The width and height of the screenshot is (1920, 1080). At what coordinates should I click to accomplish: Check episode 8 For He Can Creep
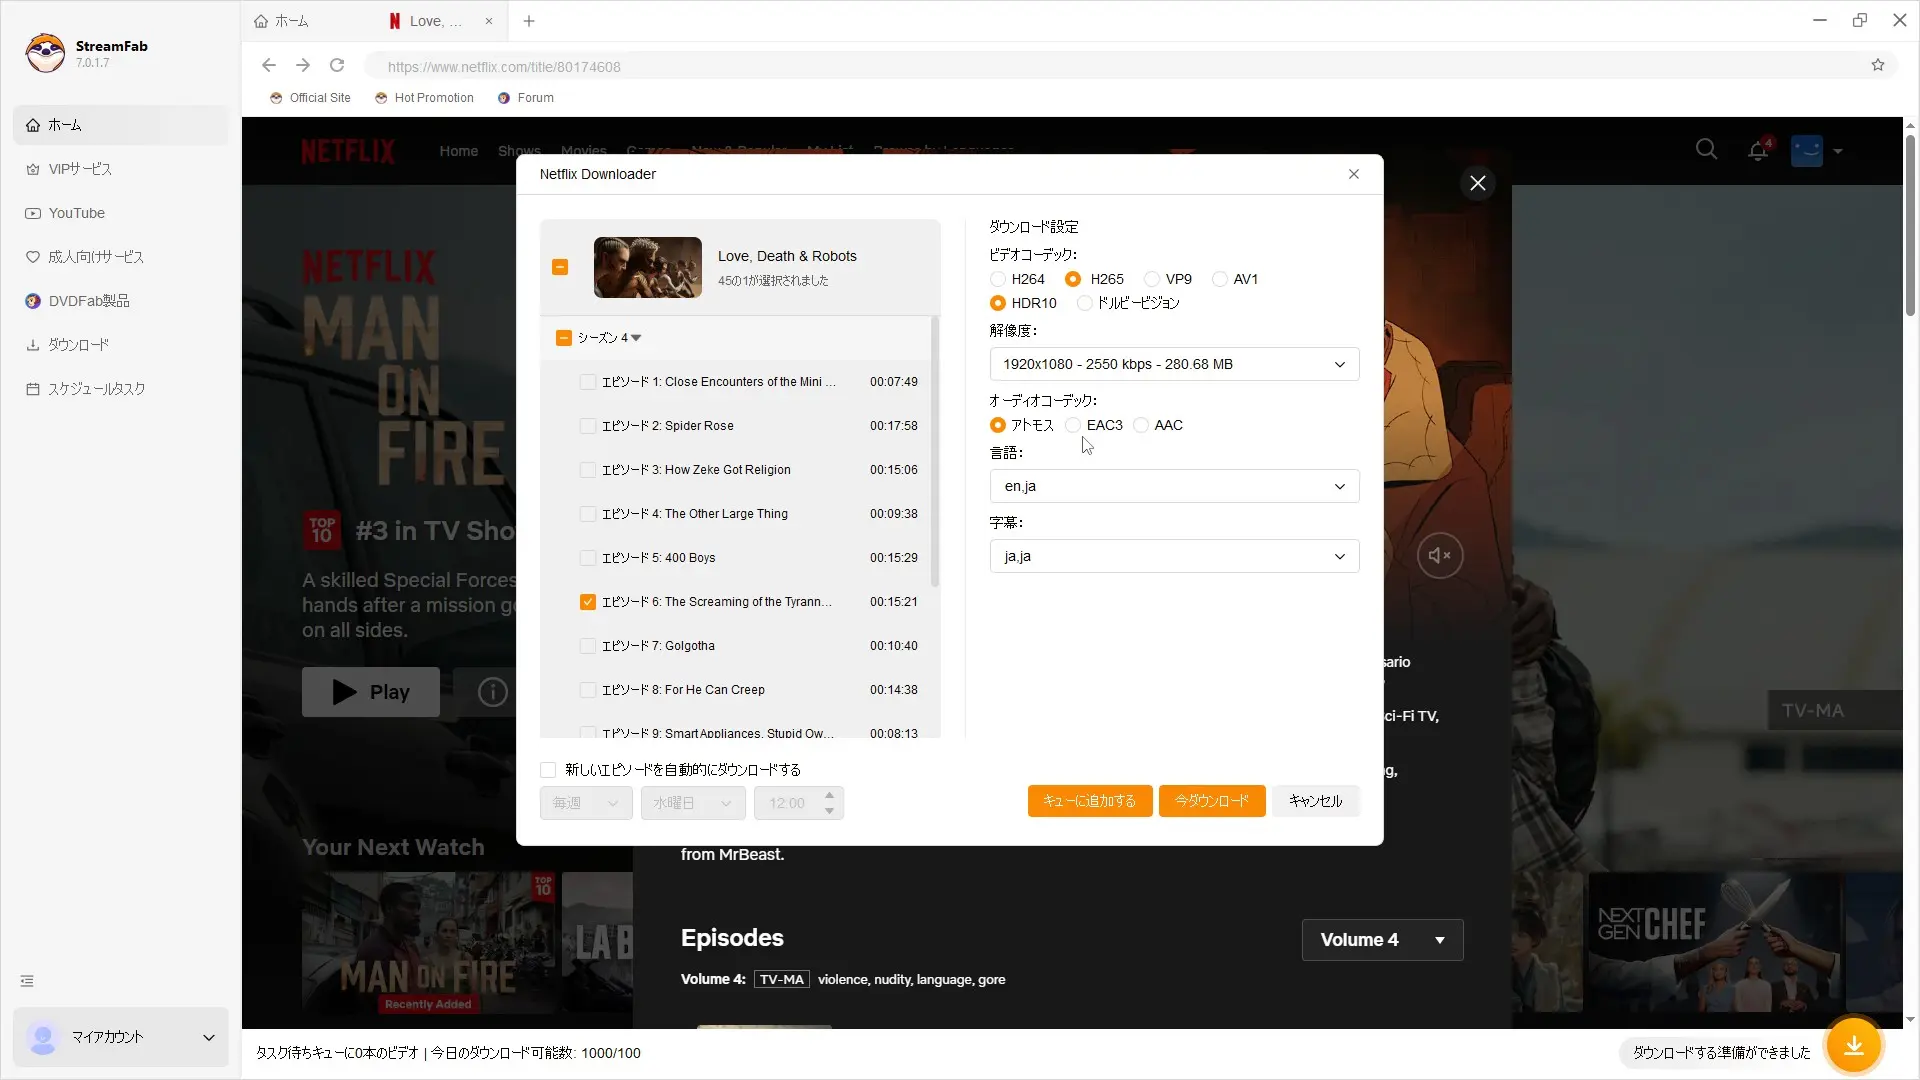pyautogui.click(x=588, y=690)
